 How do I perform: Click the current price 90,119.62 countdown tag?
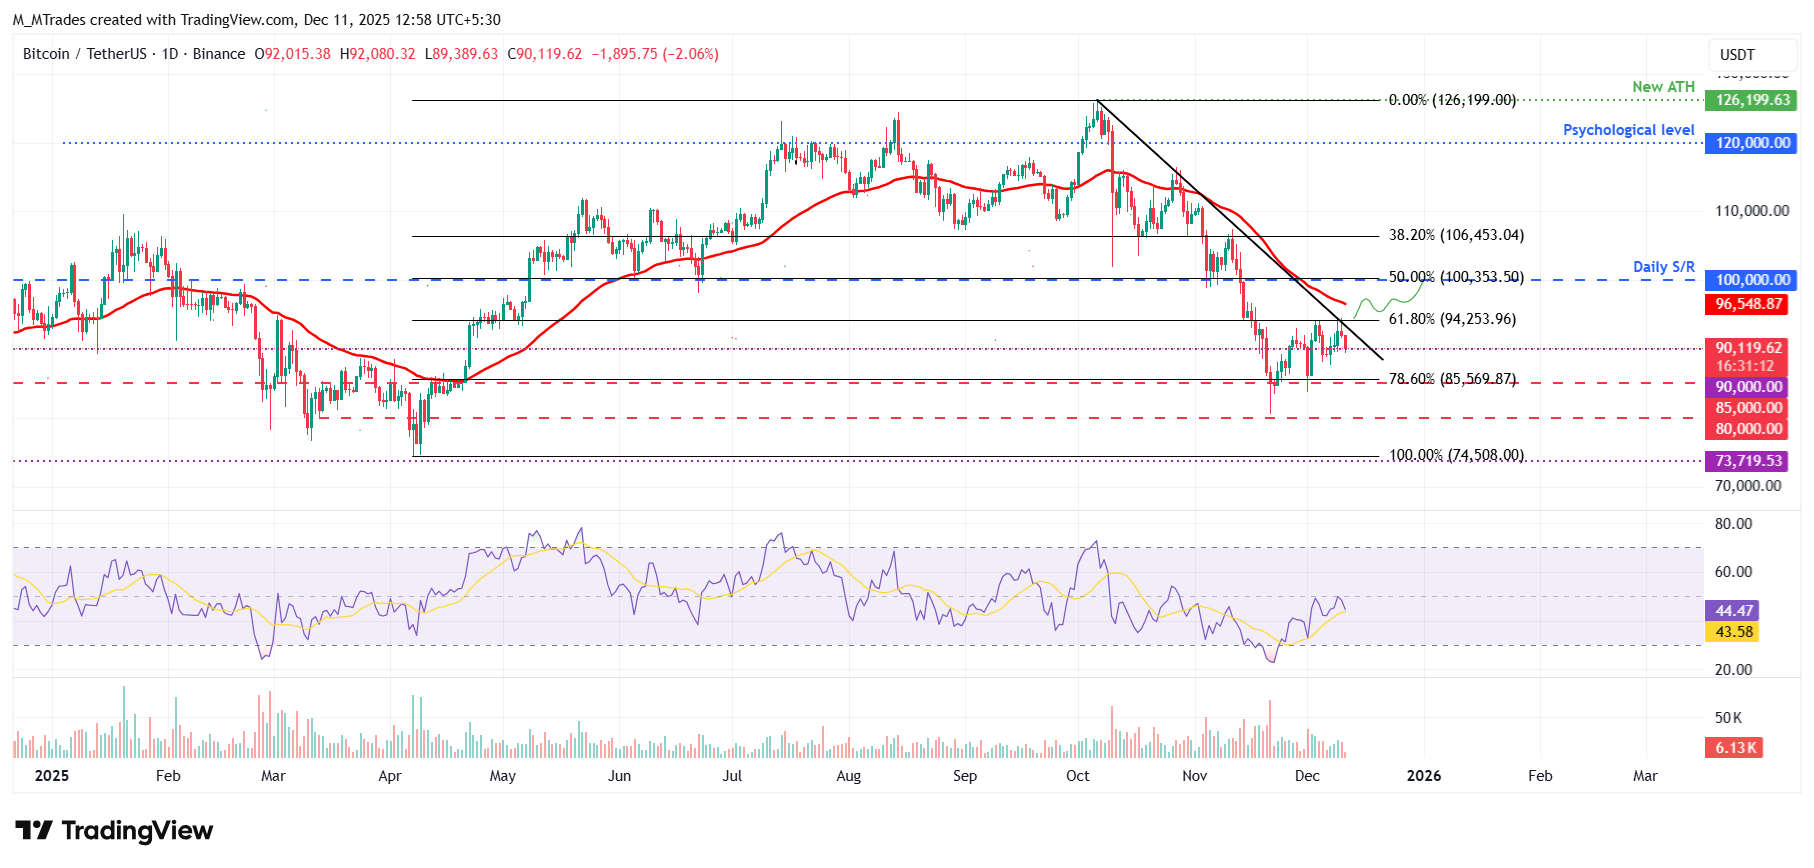point(1748,357)
